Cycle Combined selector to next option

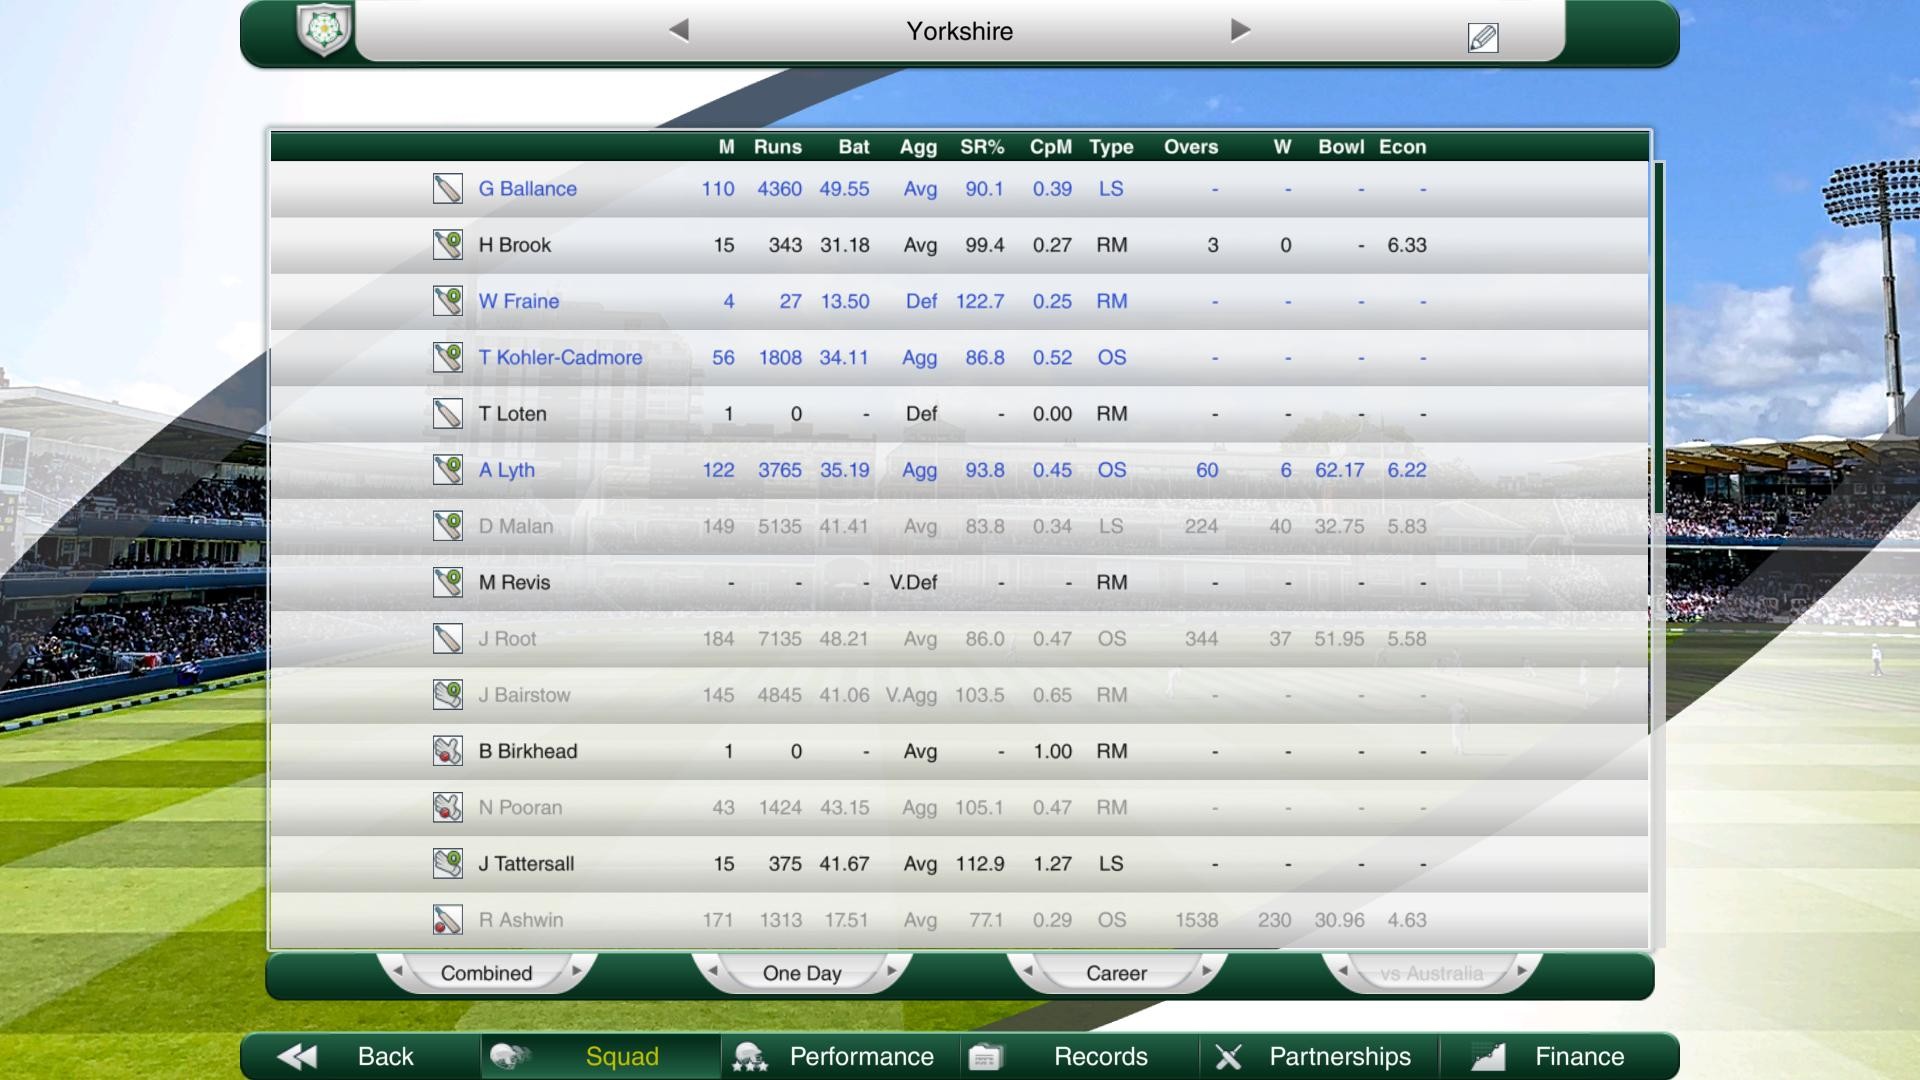576,971
